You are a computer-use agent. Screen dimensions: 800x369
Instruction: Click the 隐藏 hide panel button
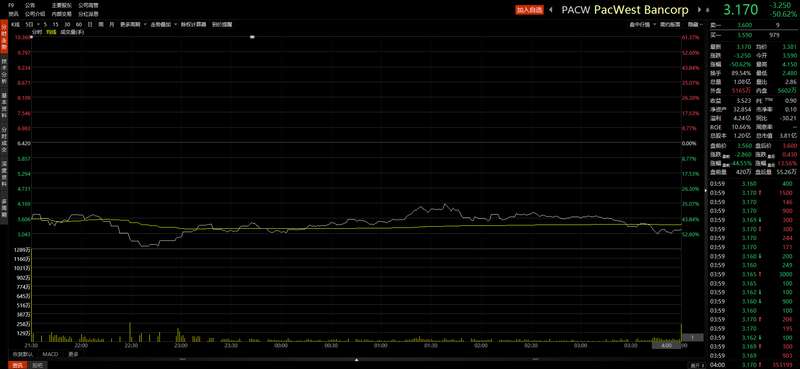point(695,24)
